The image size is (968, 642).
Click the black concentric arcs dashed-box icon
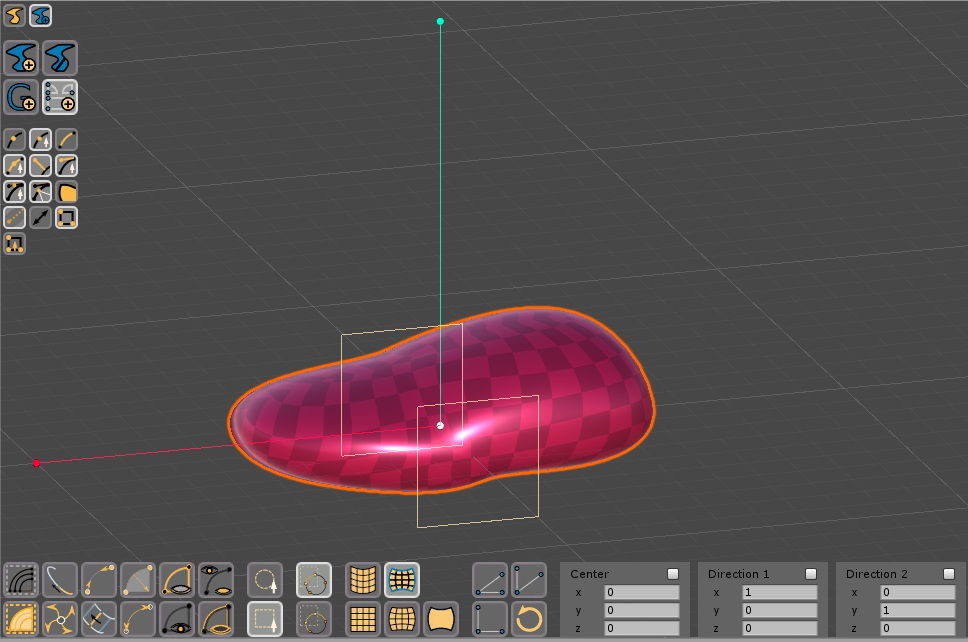(x=21, y=580)
